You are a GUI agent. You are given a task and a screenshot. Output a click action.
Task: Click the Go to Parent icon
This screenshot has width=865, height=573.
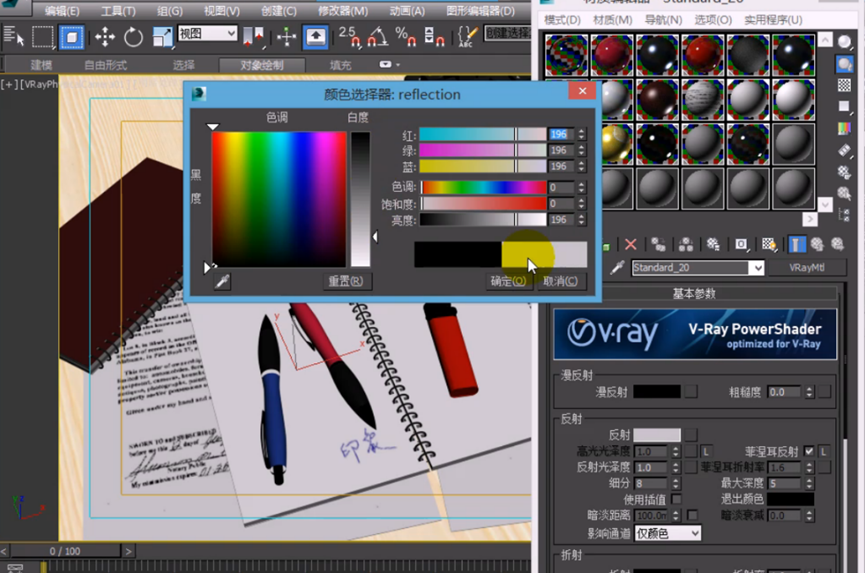pyautogui.click(x=817, y=244)
